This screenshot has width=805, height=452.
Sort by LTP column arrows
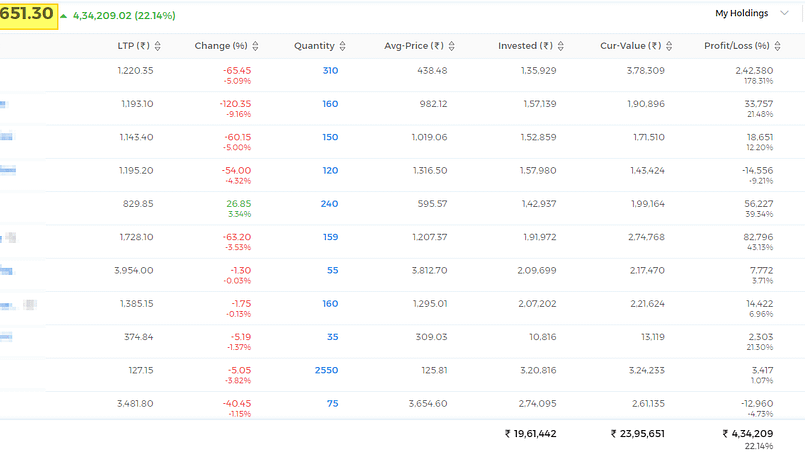point(158,46)
